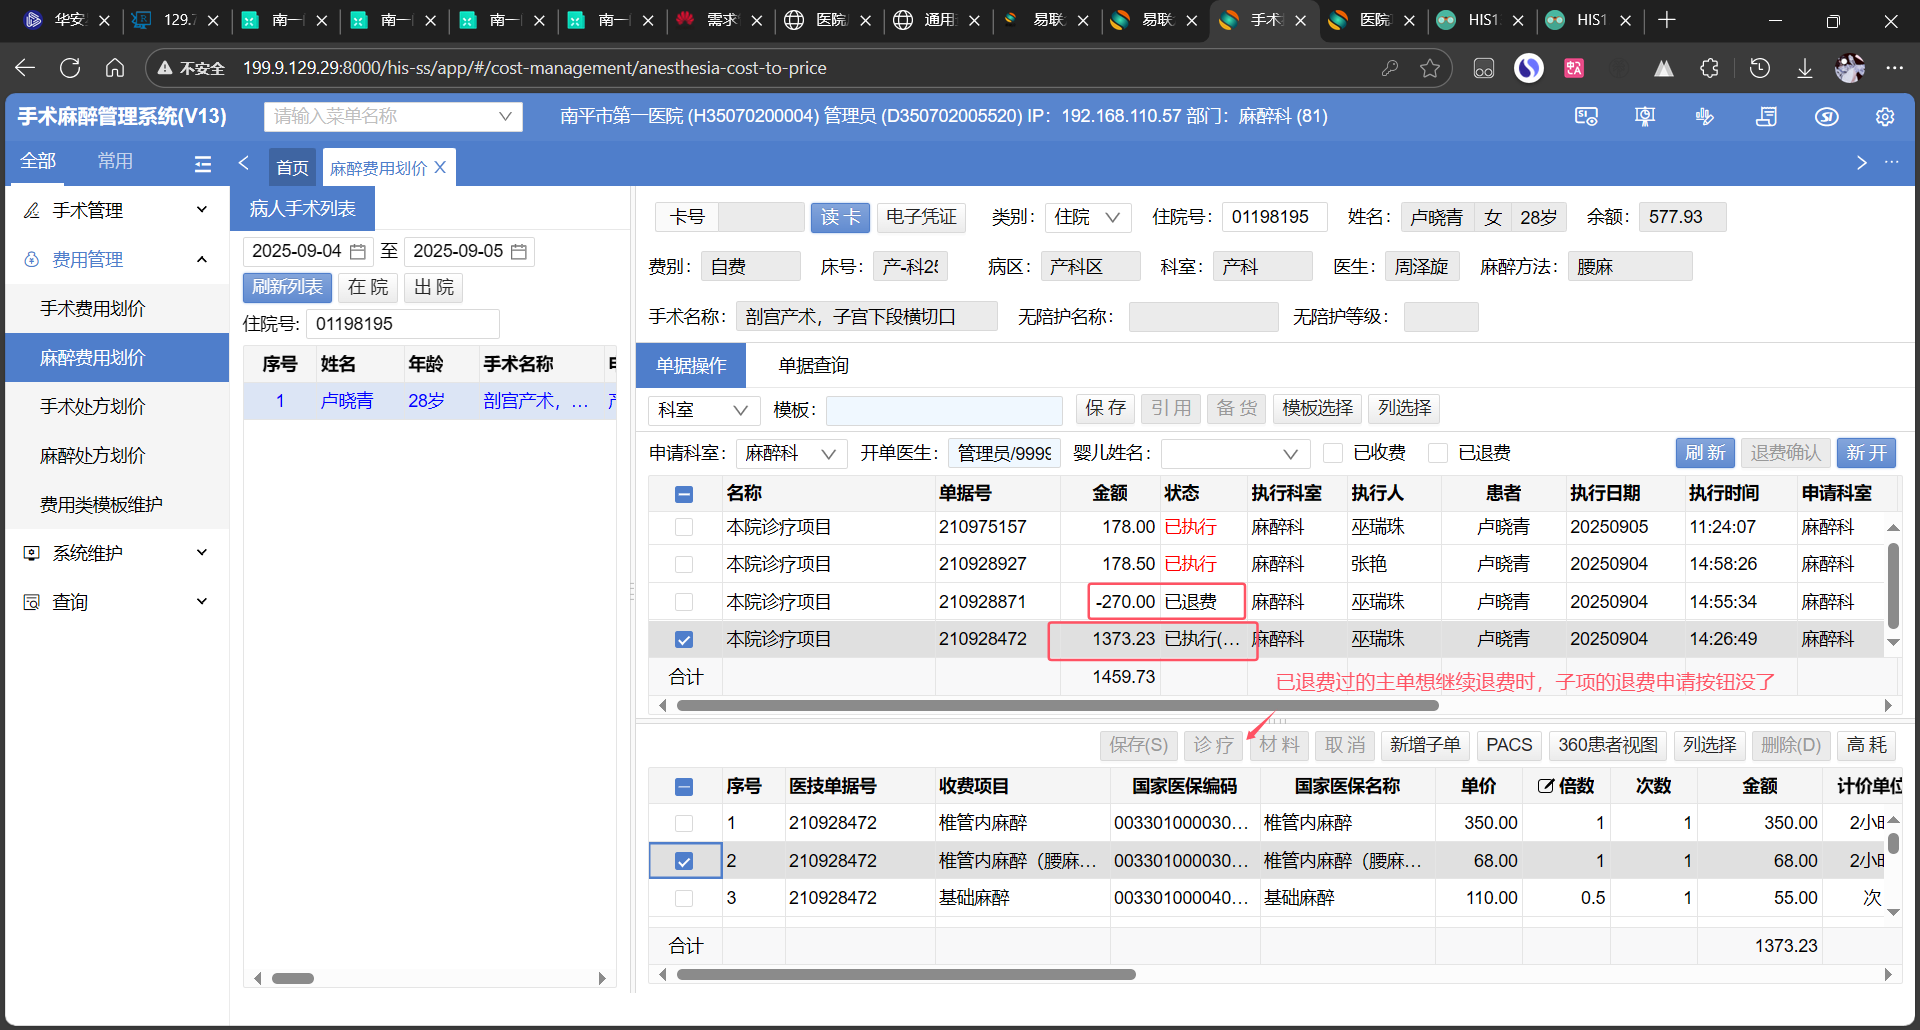Open end date calendar picker icon
Screen dimensions: 1920x1030
coord(519,252)
